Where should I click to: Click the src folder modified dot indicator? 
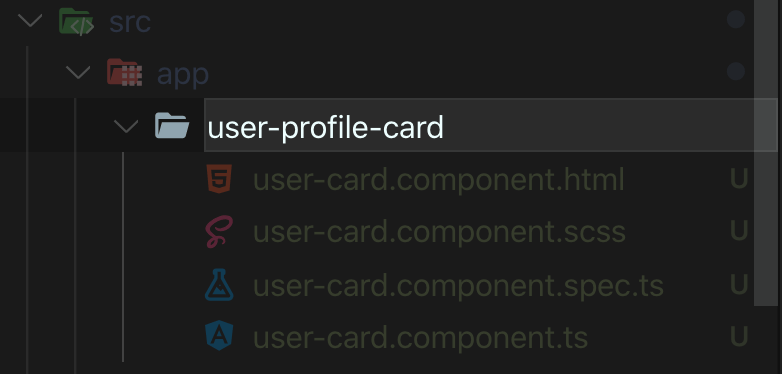click(x=736, y=19)
